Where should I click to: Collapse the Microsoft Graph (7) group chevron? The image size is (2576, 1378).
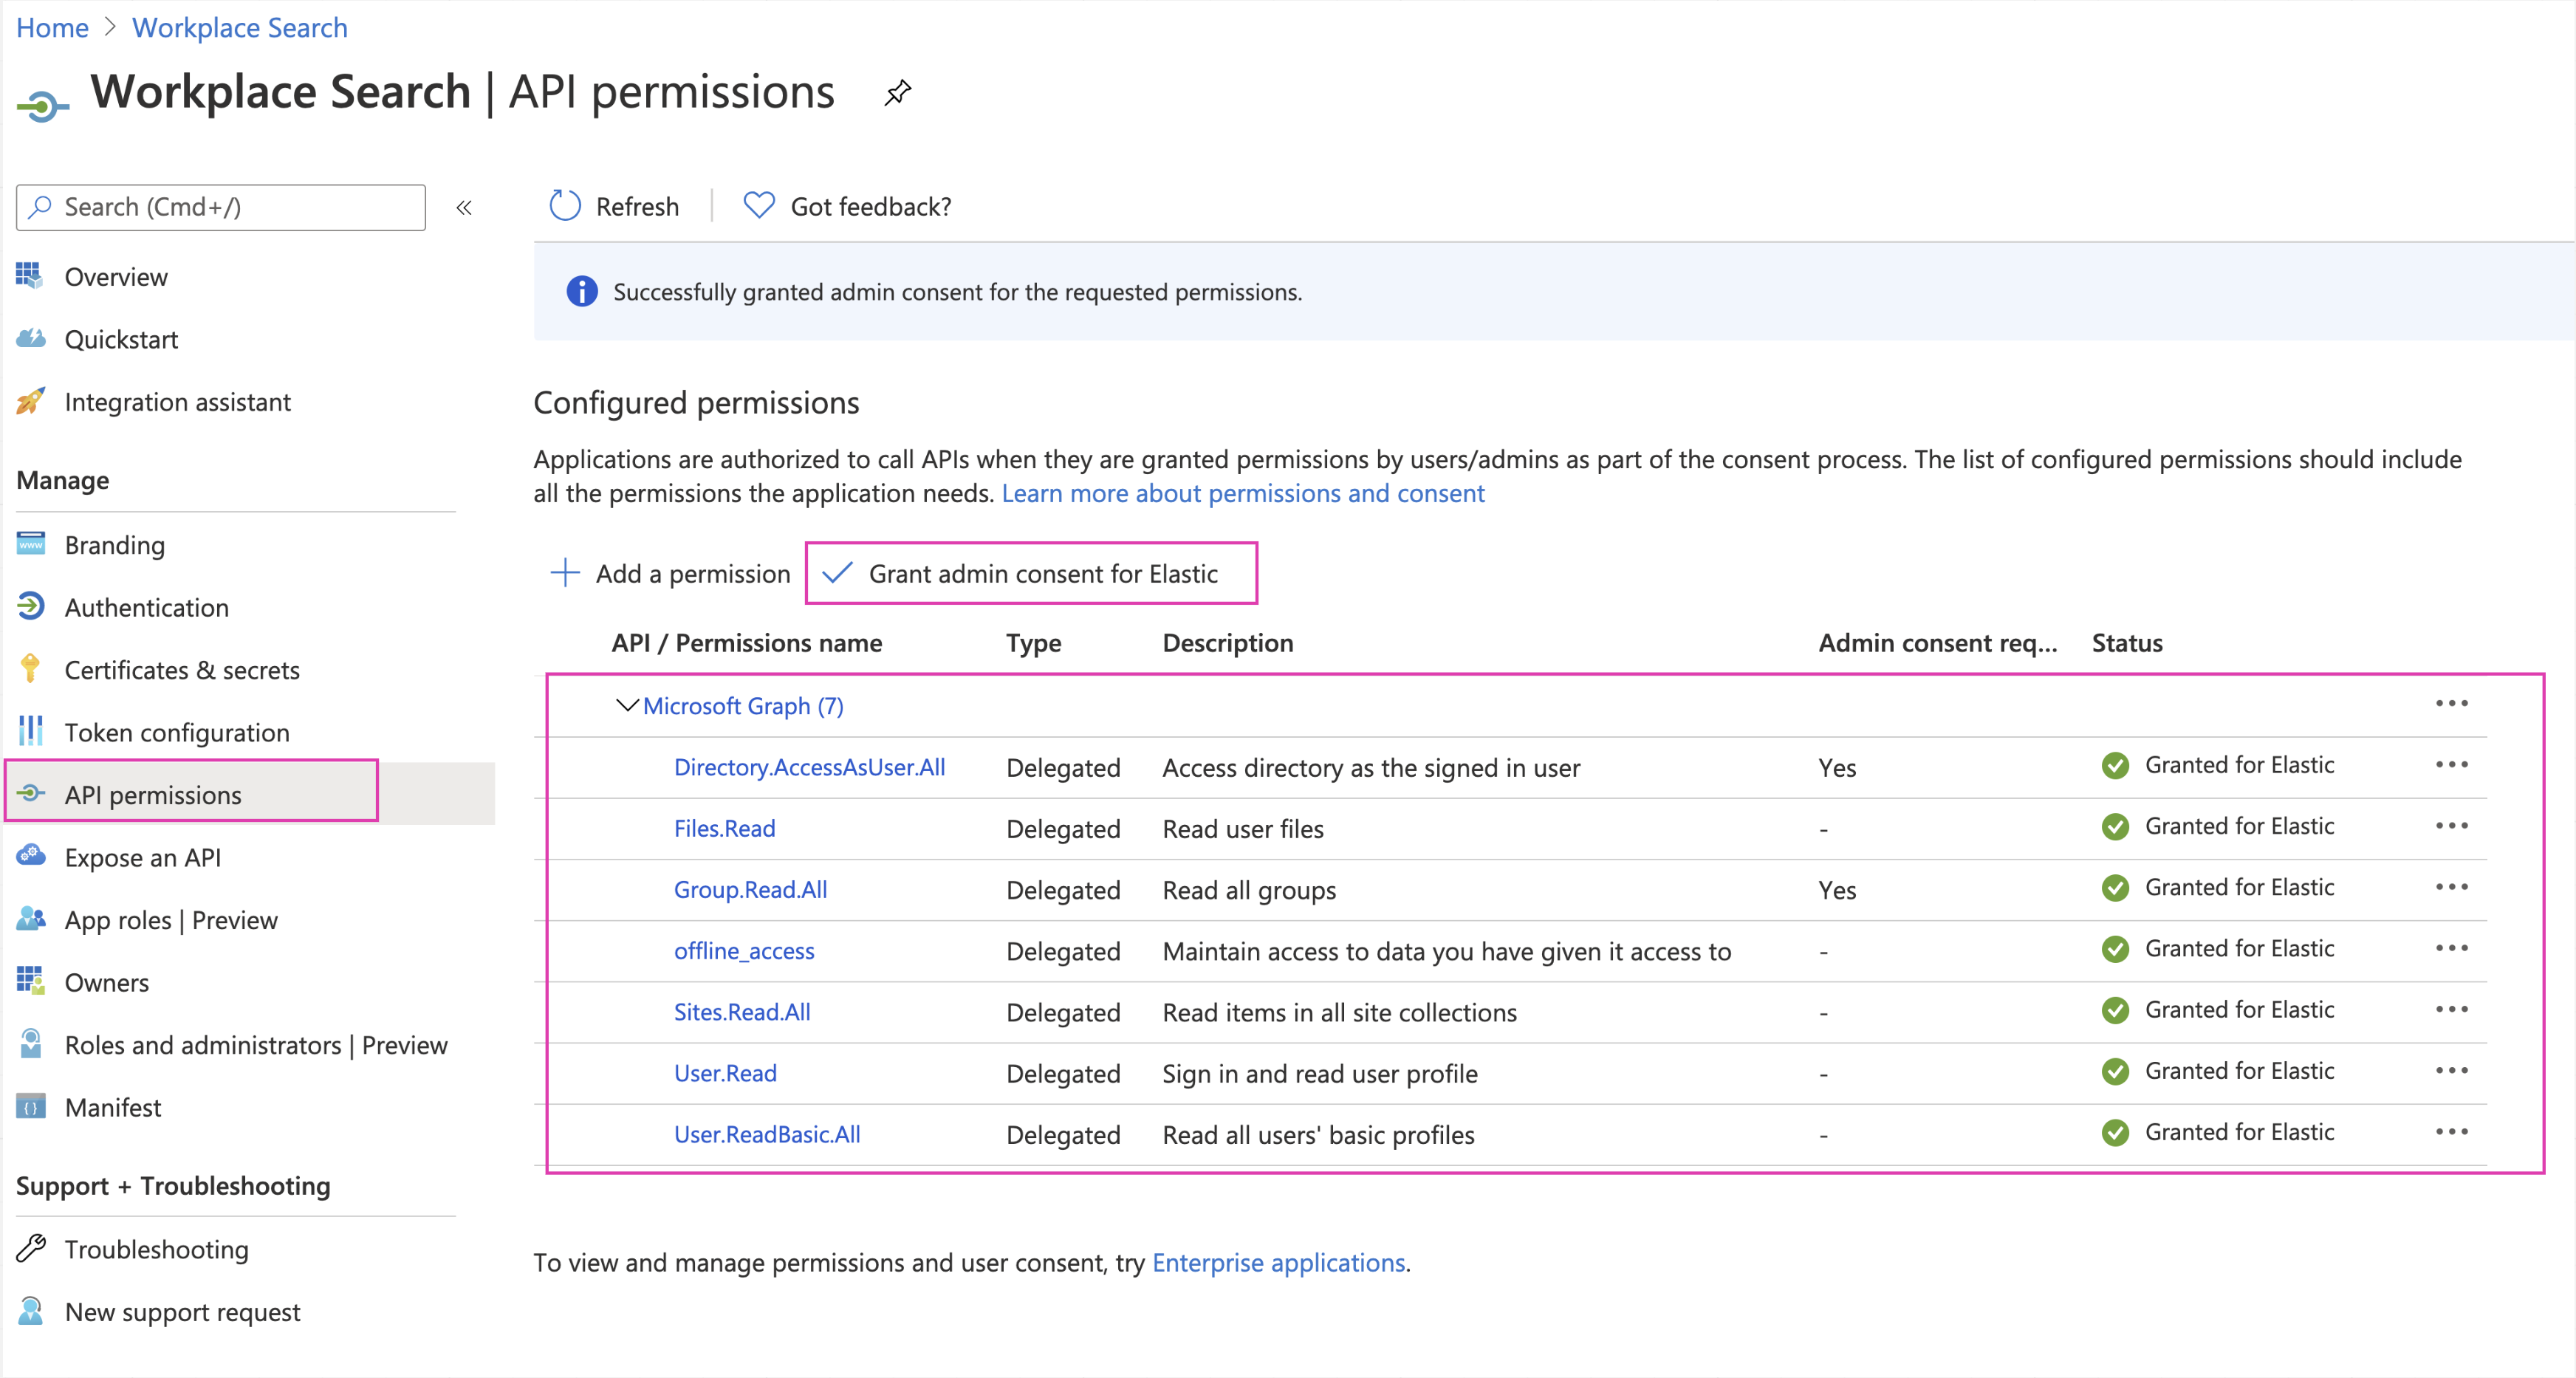tap(626, 706)
